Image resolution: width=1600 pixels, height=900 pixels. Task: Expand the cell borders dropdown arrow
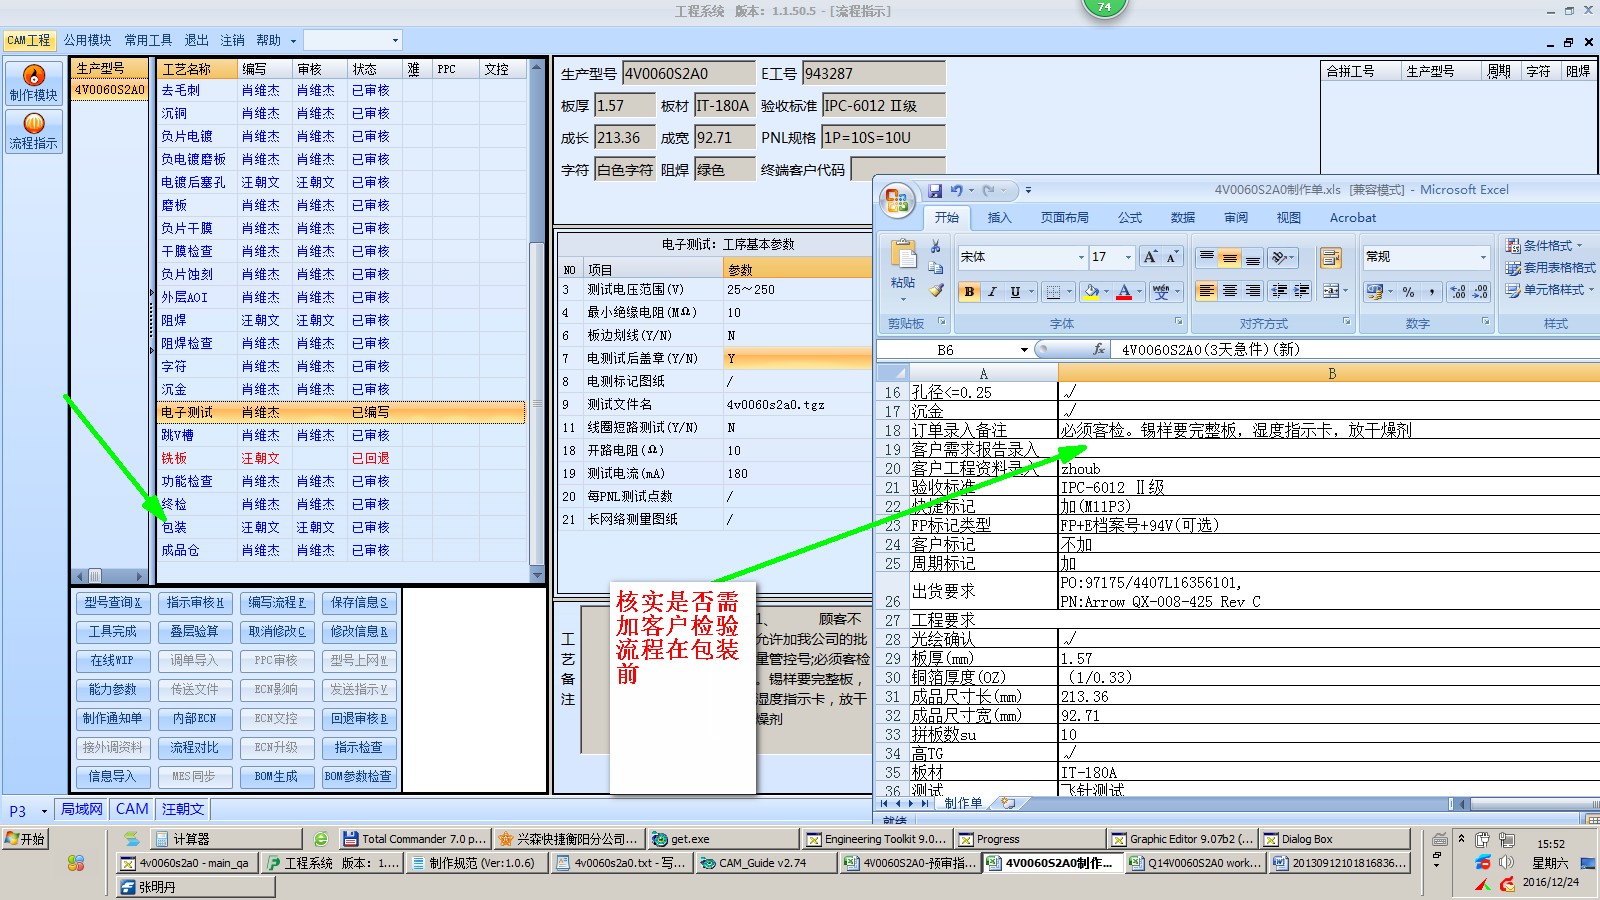pos(1069,291)
